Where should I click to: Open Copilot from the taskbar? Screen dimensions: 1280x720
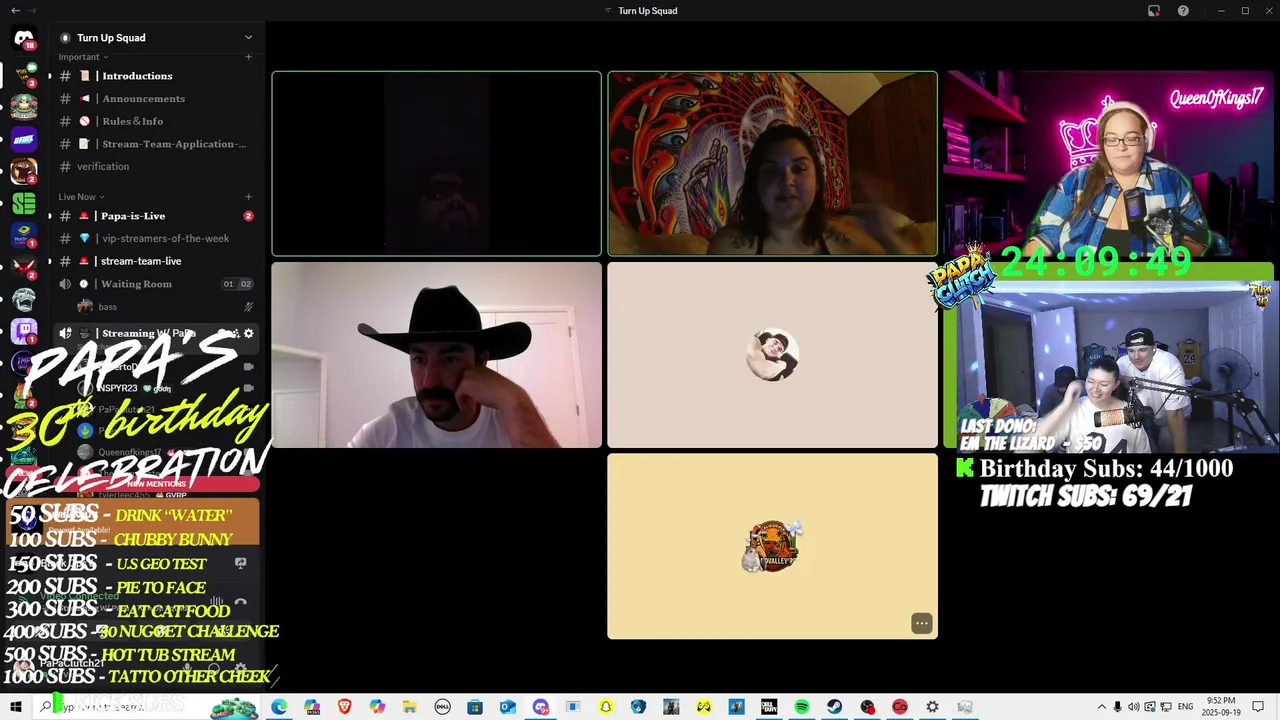pyautogui.click(x=377, y=707)
